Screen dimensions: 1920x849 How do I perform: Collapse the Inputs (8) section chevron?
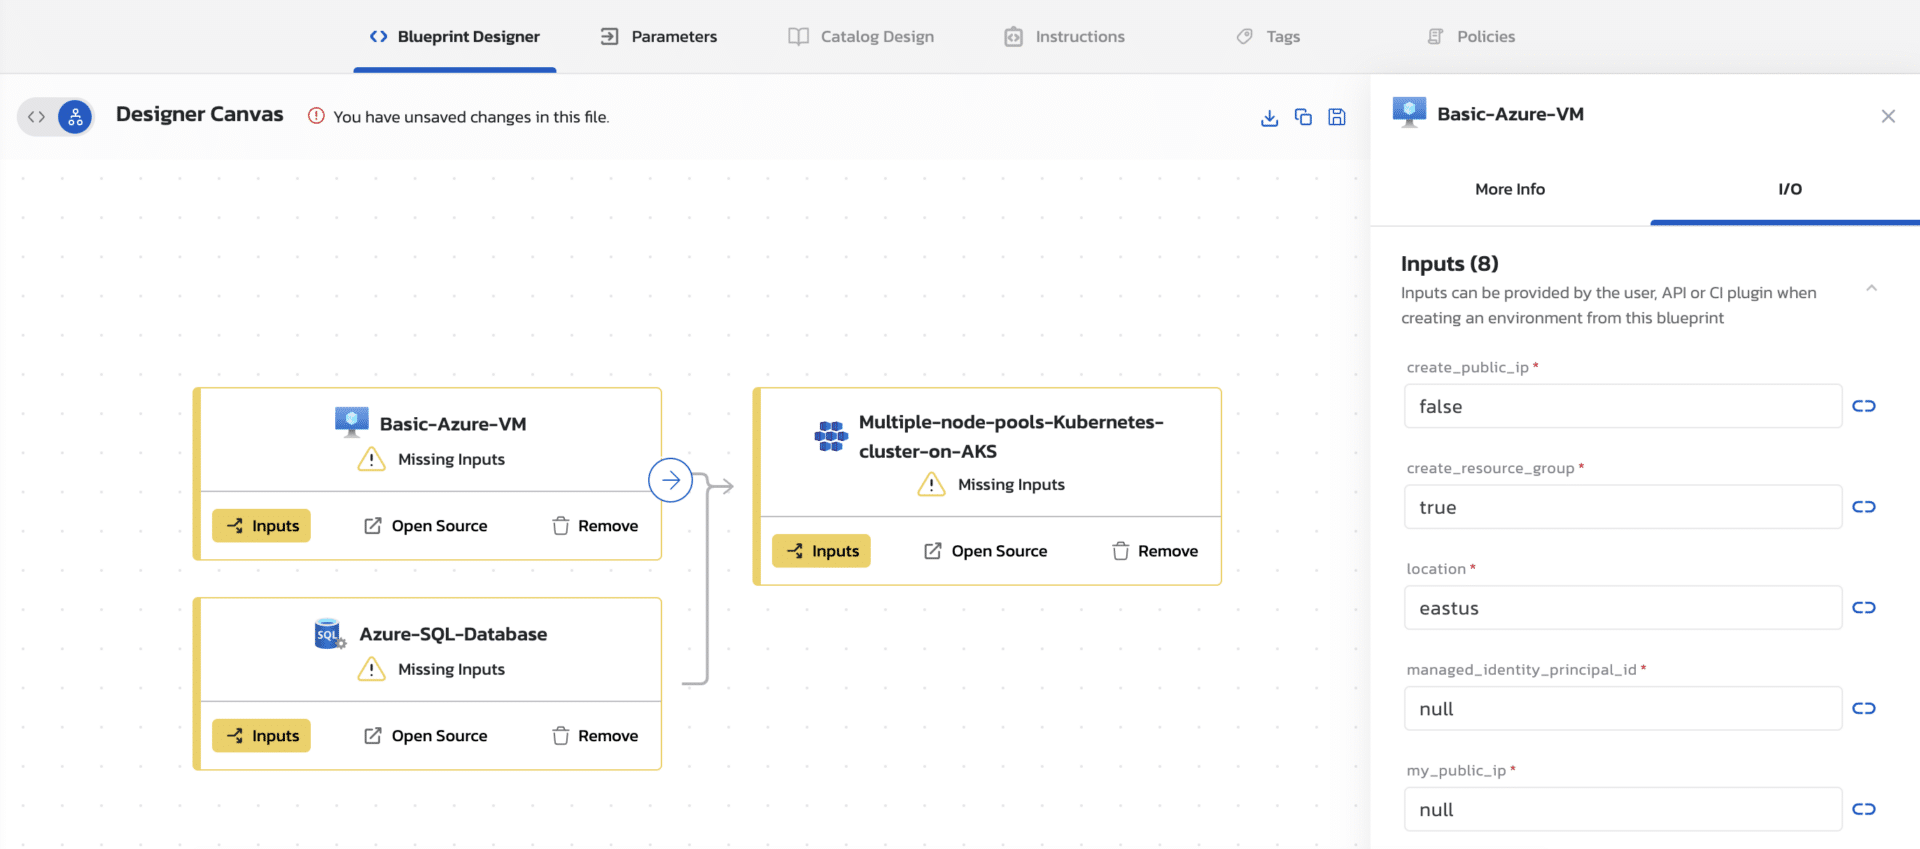click(x=1871, y=288)
